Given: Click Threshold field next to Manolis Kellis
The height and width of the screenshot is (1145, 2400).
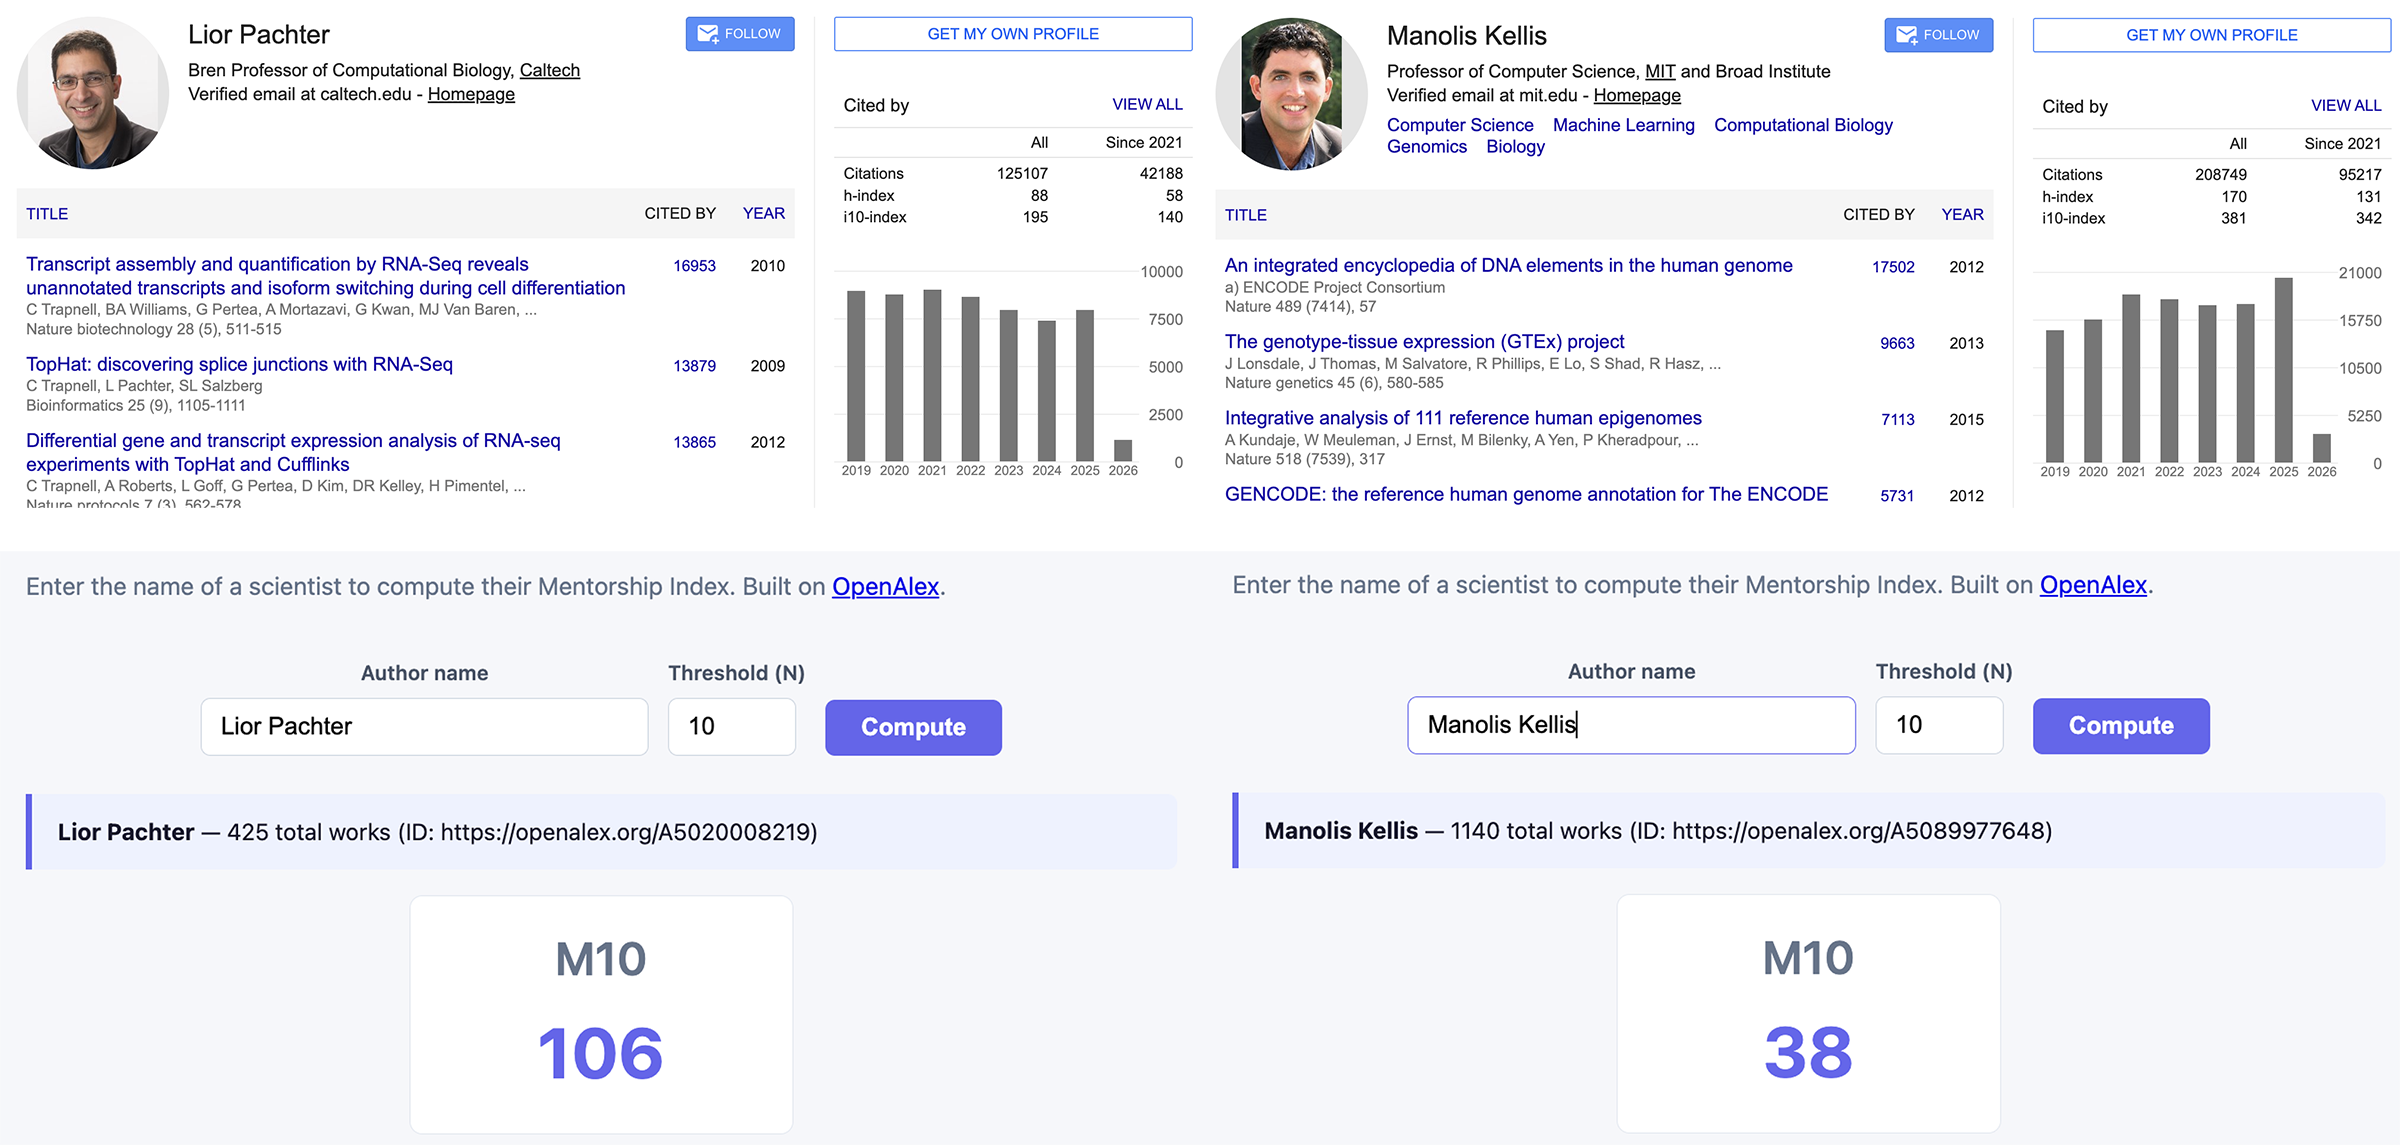Looking at the screenshot, I should point(1938,725).
